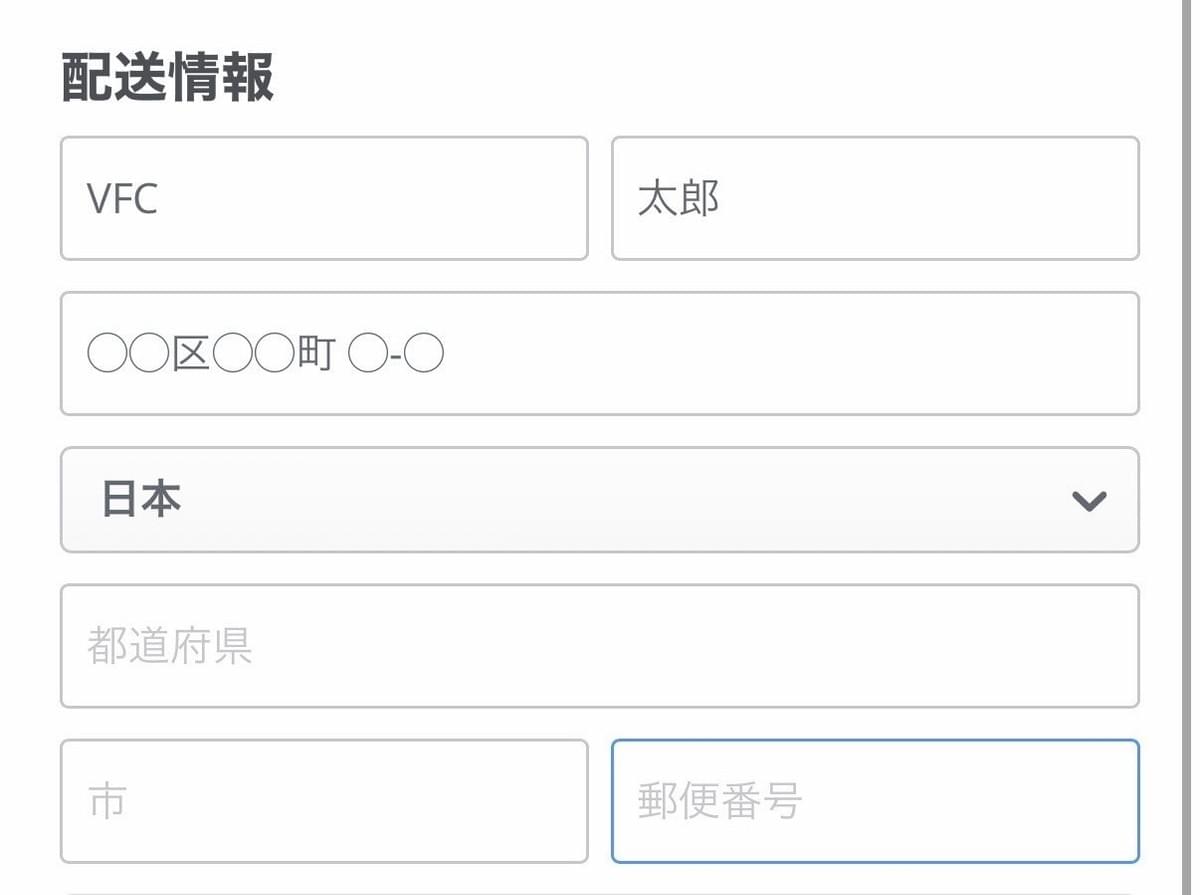
Task: Place cursor on the 太郎 text
Action: 678,199
